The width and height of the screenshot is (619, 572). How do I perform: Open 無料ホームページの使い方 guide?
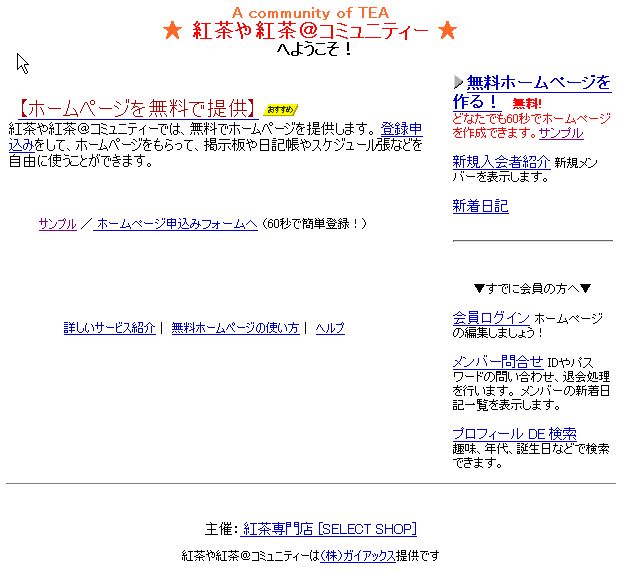click(x=235, y=328)
